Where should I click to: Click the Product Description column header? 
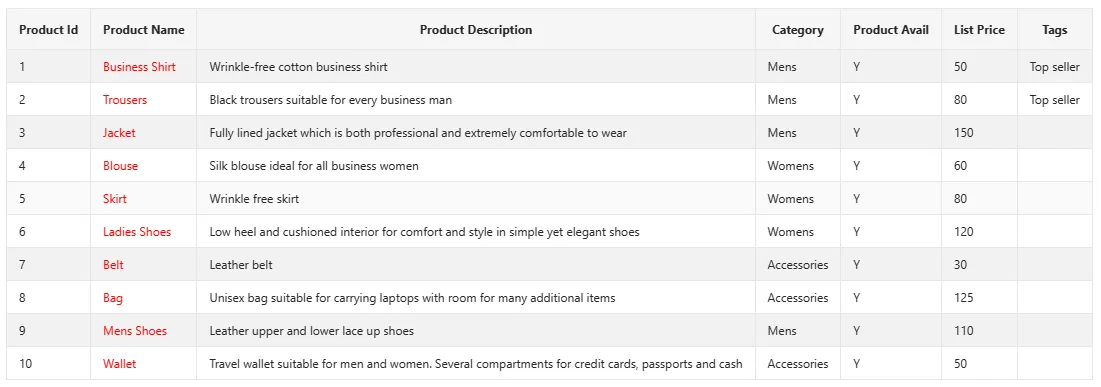[x=476, y=29]
